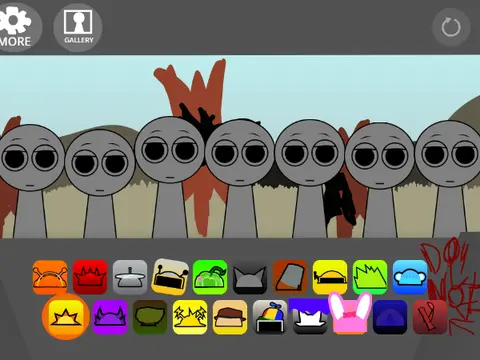The image size is (480, 360).
Task: Choose the purple horned hat icon
Action: pyautogui.click(x=110, y=317)
